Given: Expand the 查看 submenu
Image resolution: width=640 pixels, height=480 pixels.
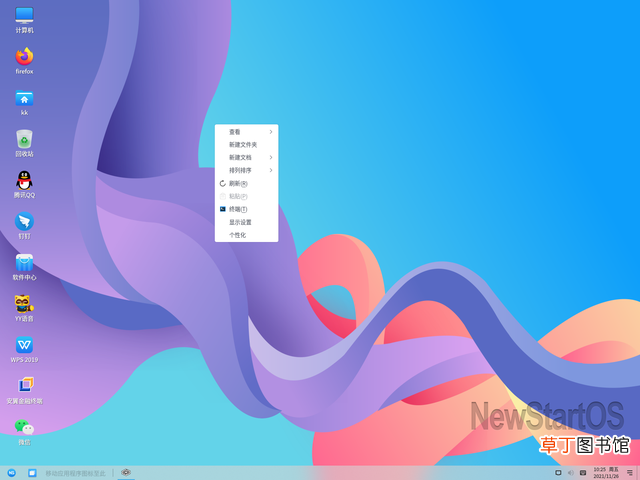Looking at the screenshot, I should pyautogui.click(x=247, y=132).
